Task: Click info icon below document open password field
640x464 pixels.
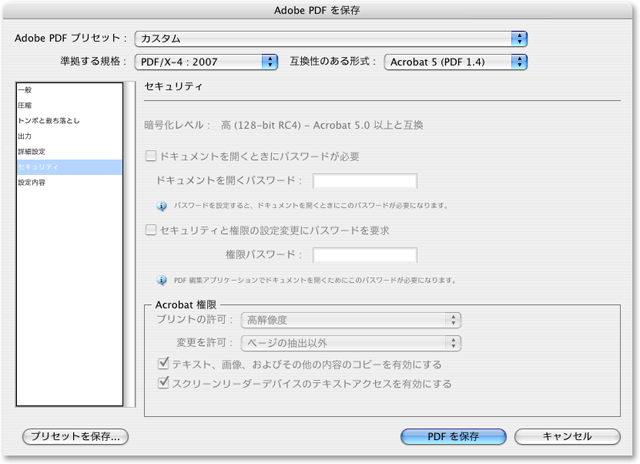Action: coord(162,205)
